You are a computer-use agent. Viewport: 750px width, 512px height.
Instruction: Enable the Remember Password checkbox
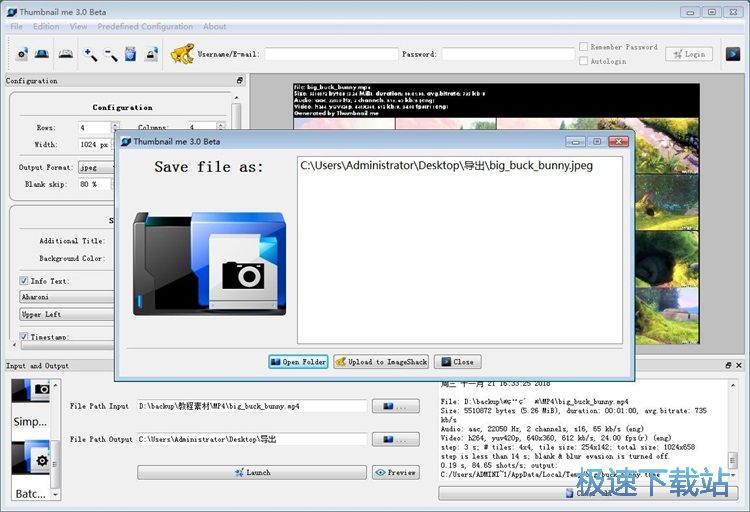point(584,47)
